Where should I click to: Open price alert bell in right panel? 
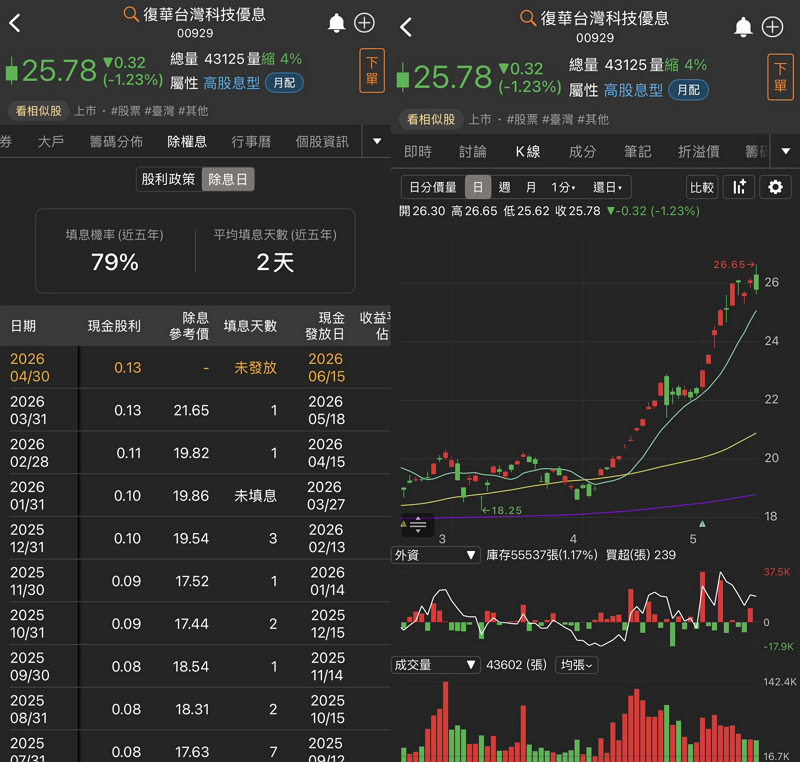743,27
